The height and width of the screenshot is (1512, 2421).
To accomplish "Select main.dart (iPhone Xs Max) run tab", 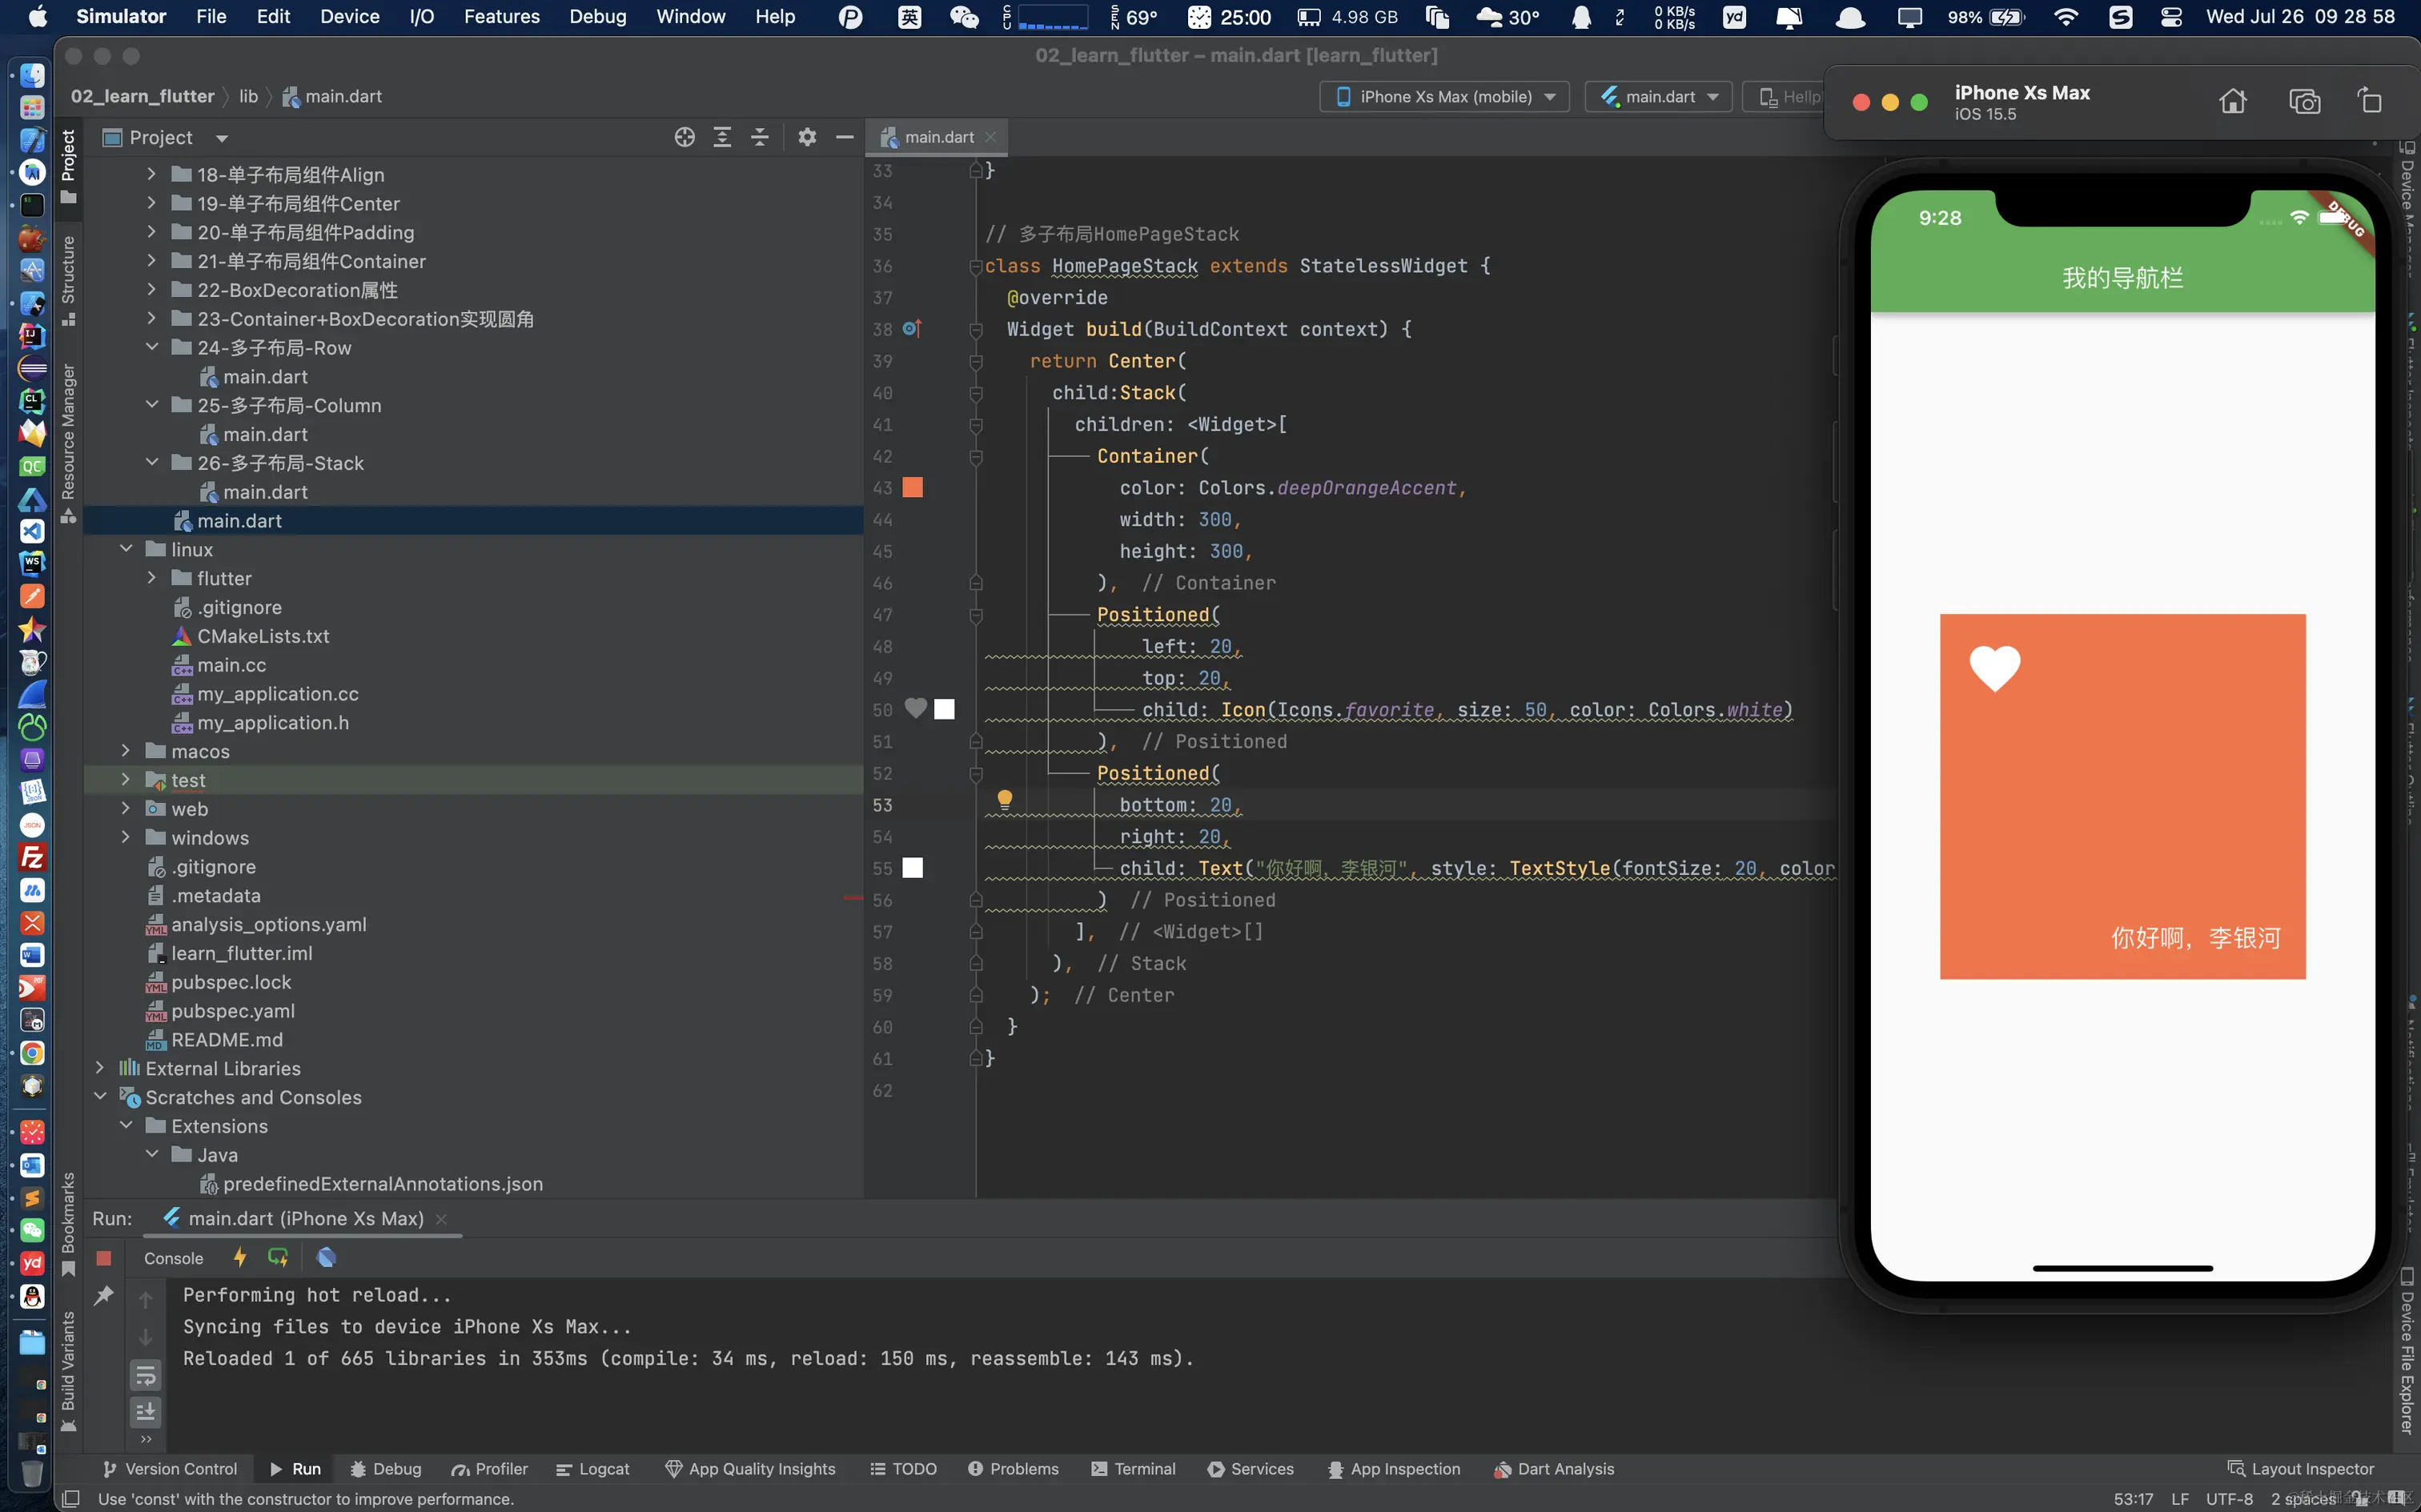I will (305, 1218).
